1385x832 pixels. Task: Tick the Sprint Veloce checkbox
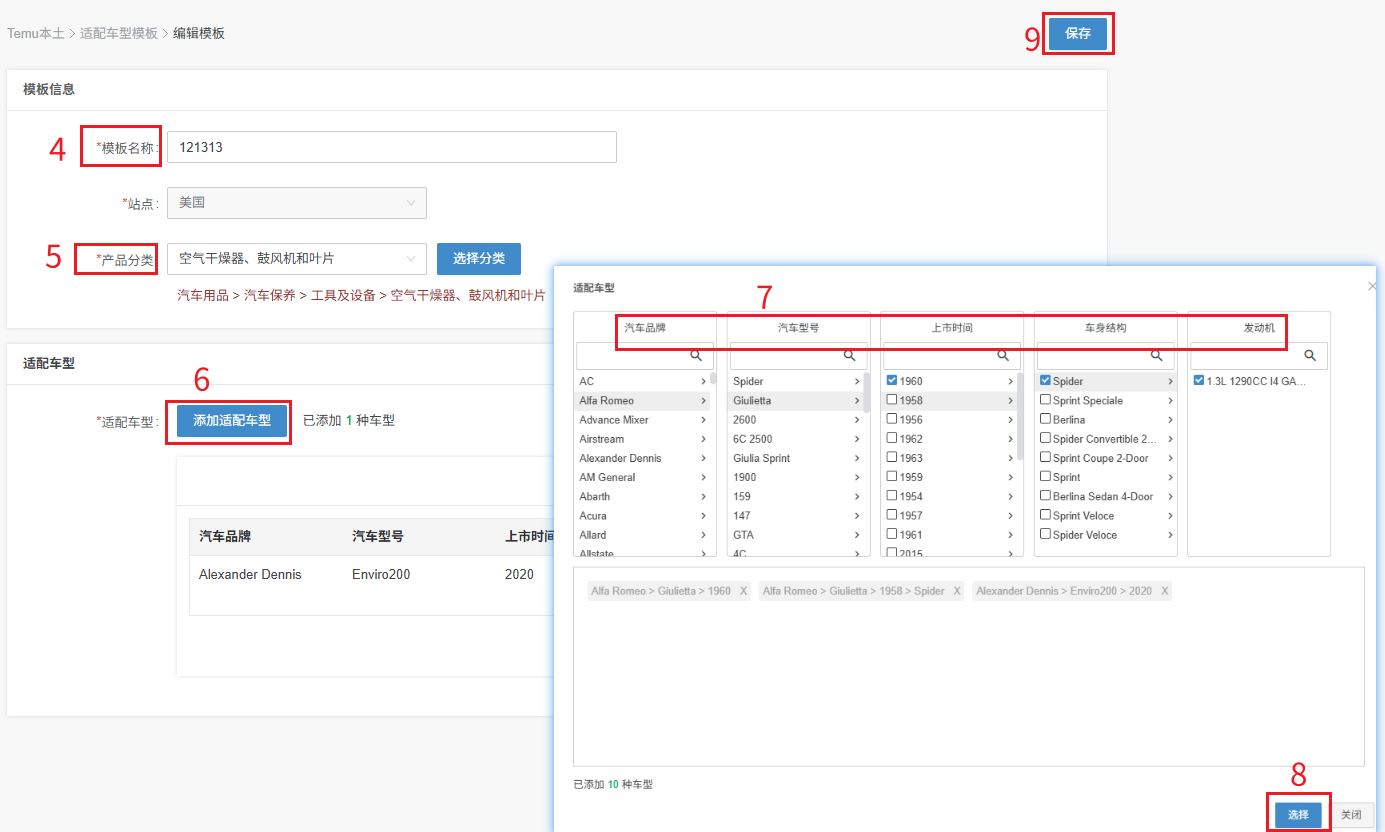click(1046, 515)
